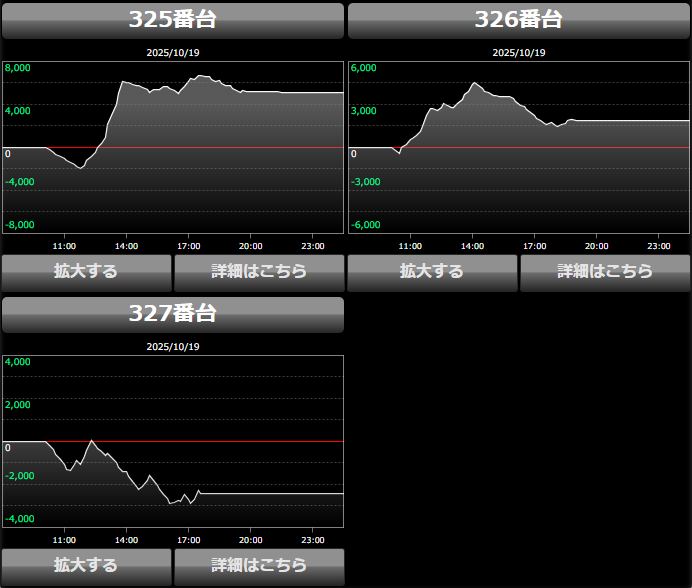The image size is (692, 588).
Task: Click the 326番台 chart image
Action: click(518, 147)
